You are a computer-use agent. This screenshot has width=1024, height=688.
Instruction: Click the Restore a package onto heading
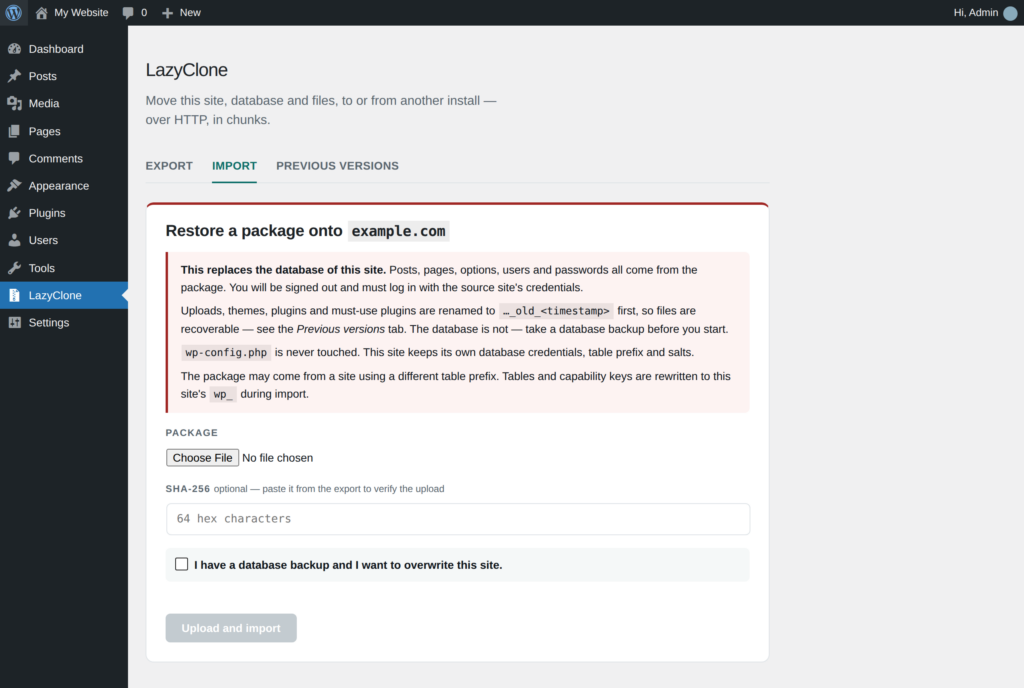tap(254, 231)
